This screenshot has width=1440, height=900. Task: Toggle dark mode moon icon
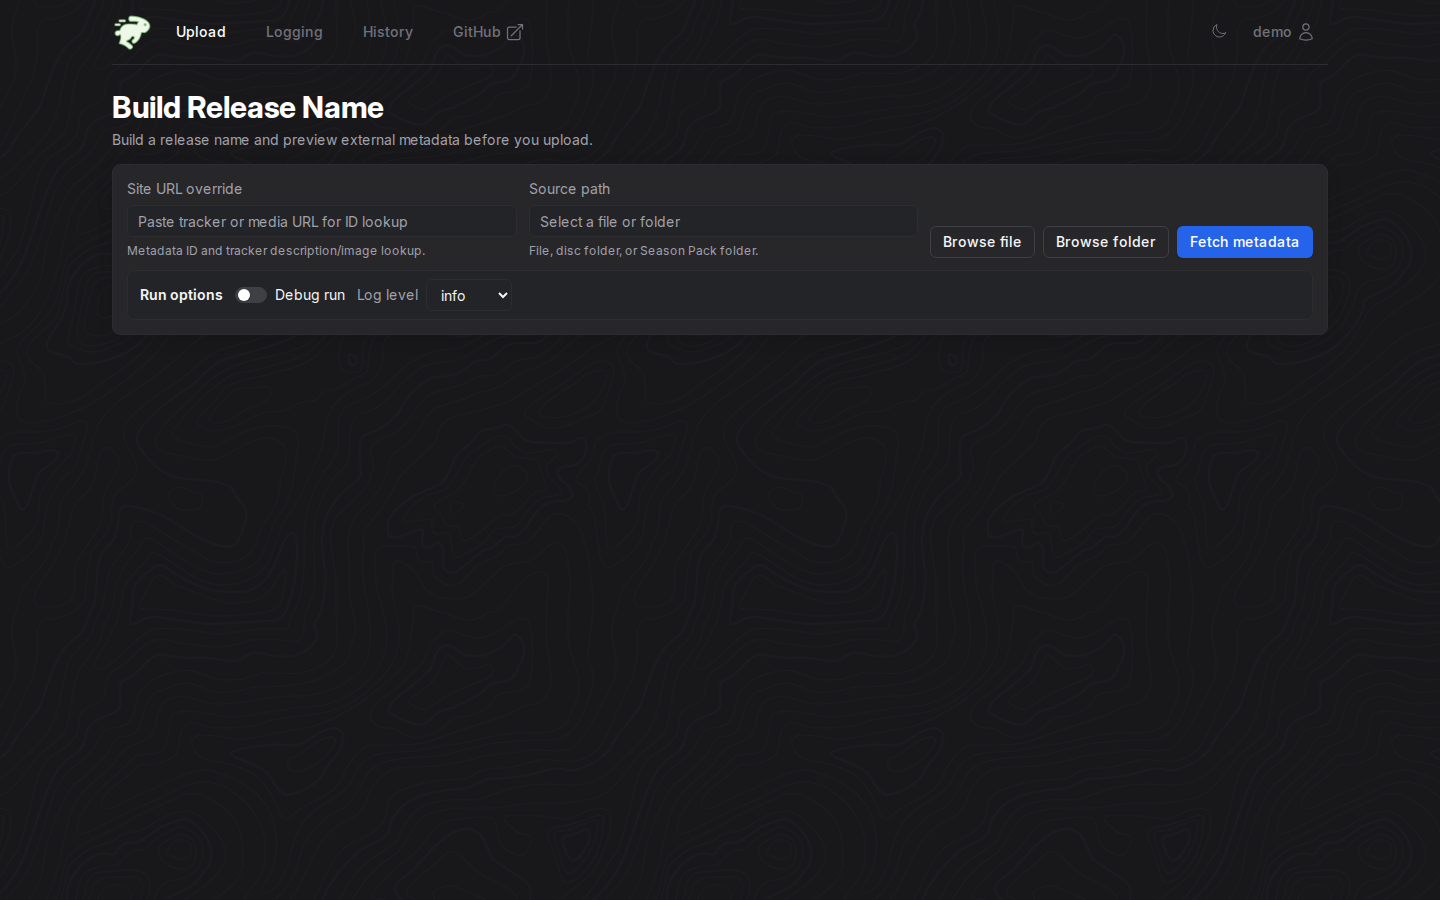click(1219, 31)
